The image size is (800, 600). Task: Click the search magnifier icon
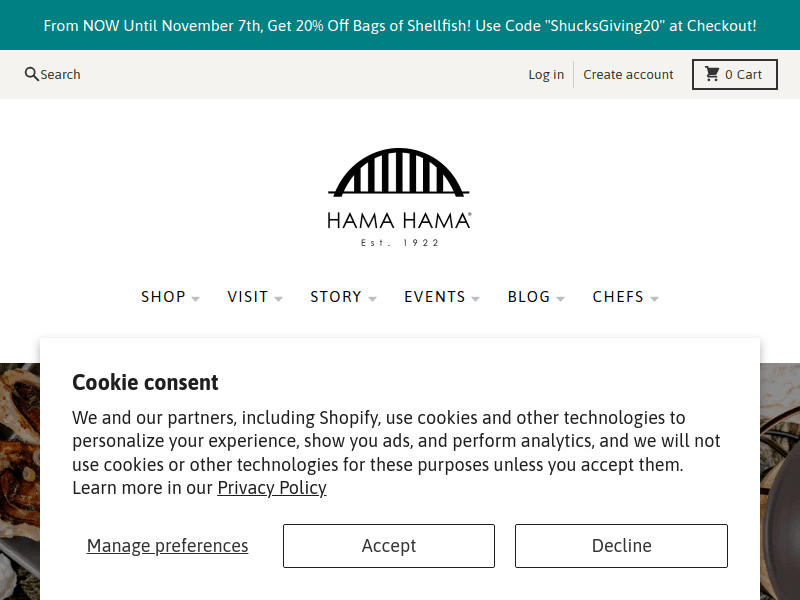[32, 74]
